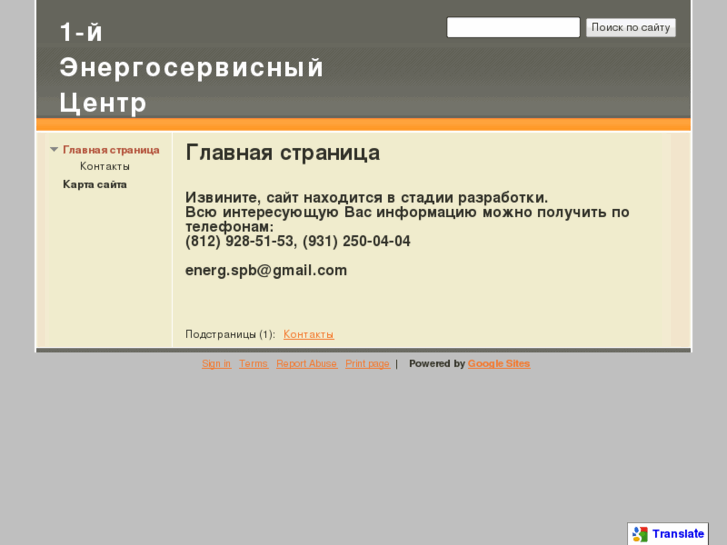Open the Terms footer link
The height and width of the screenshot is (545, 727).
point(253,364)
